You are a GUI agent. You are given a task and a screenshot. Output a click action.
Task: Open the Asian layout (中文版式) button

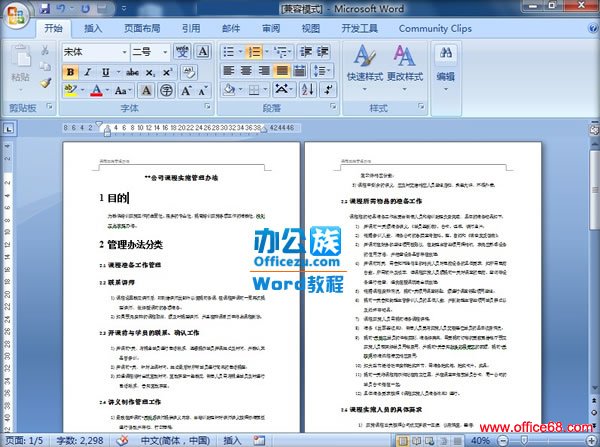pyautogui.click(x=284, y=90)
